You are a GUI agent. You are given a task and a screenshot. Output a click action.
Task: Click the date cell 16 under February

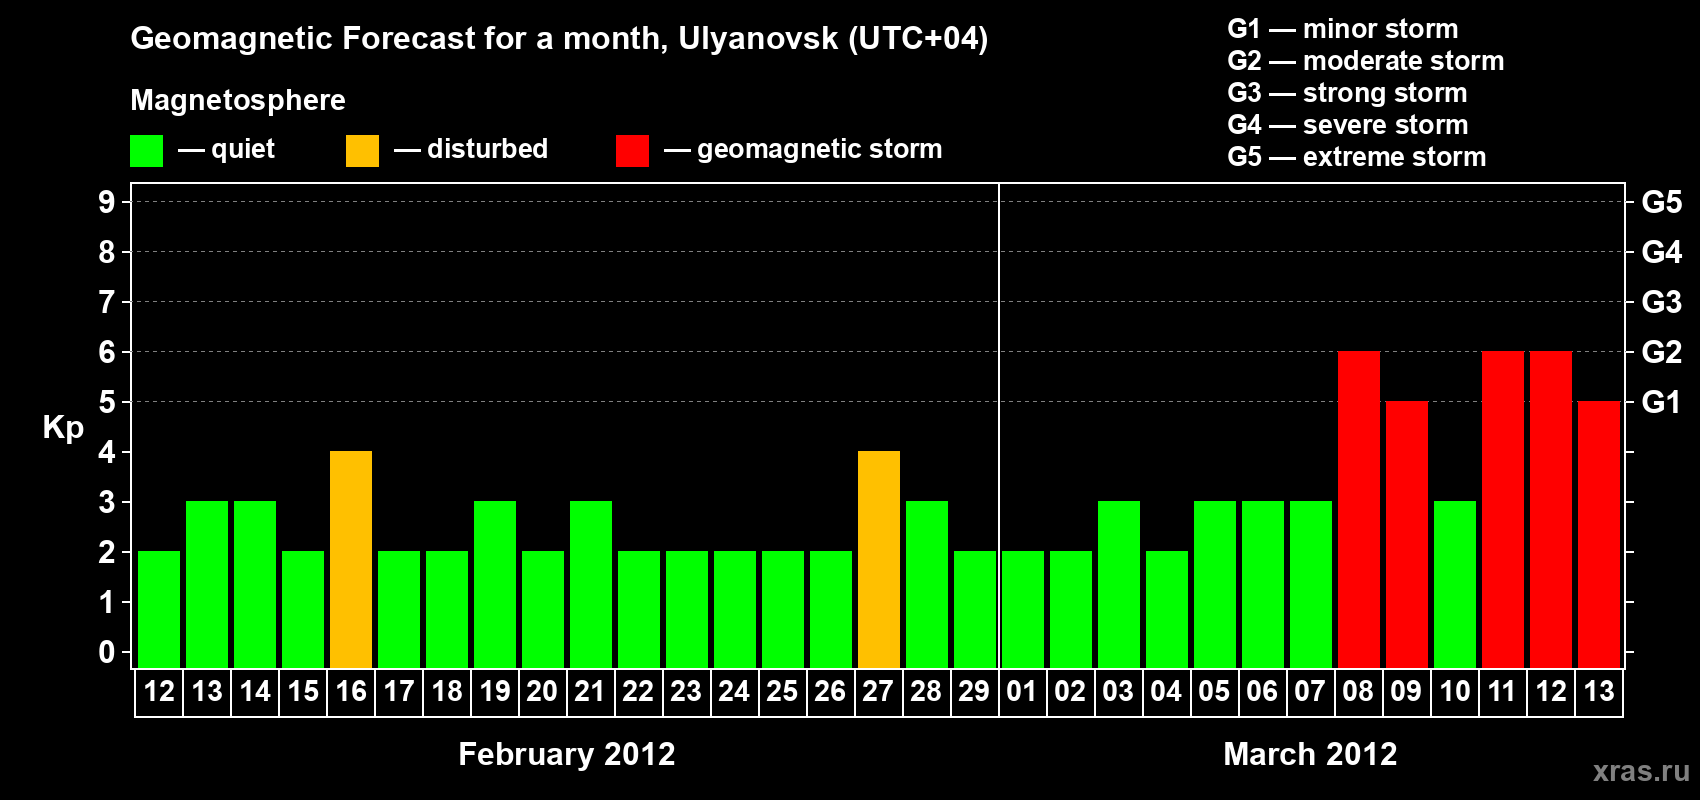click(x=351, y=692)
